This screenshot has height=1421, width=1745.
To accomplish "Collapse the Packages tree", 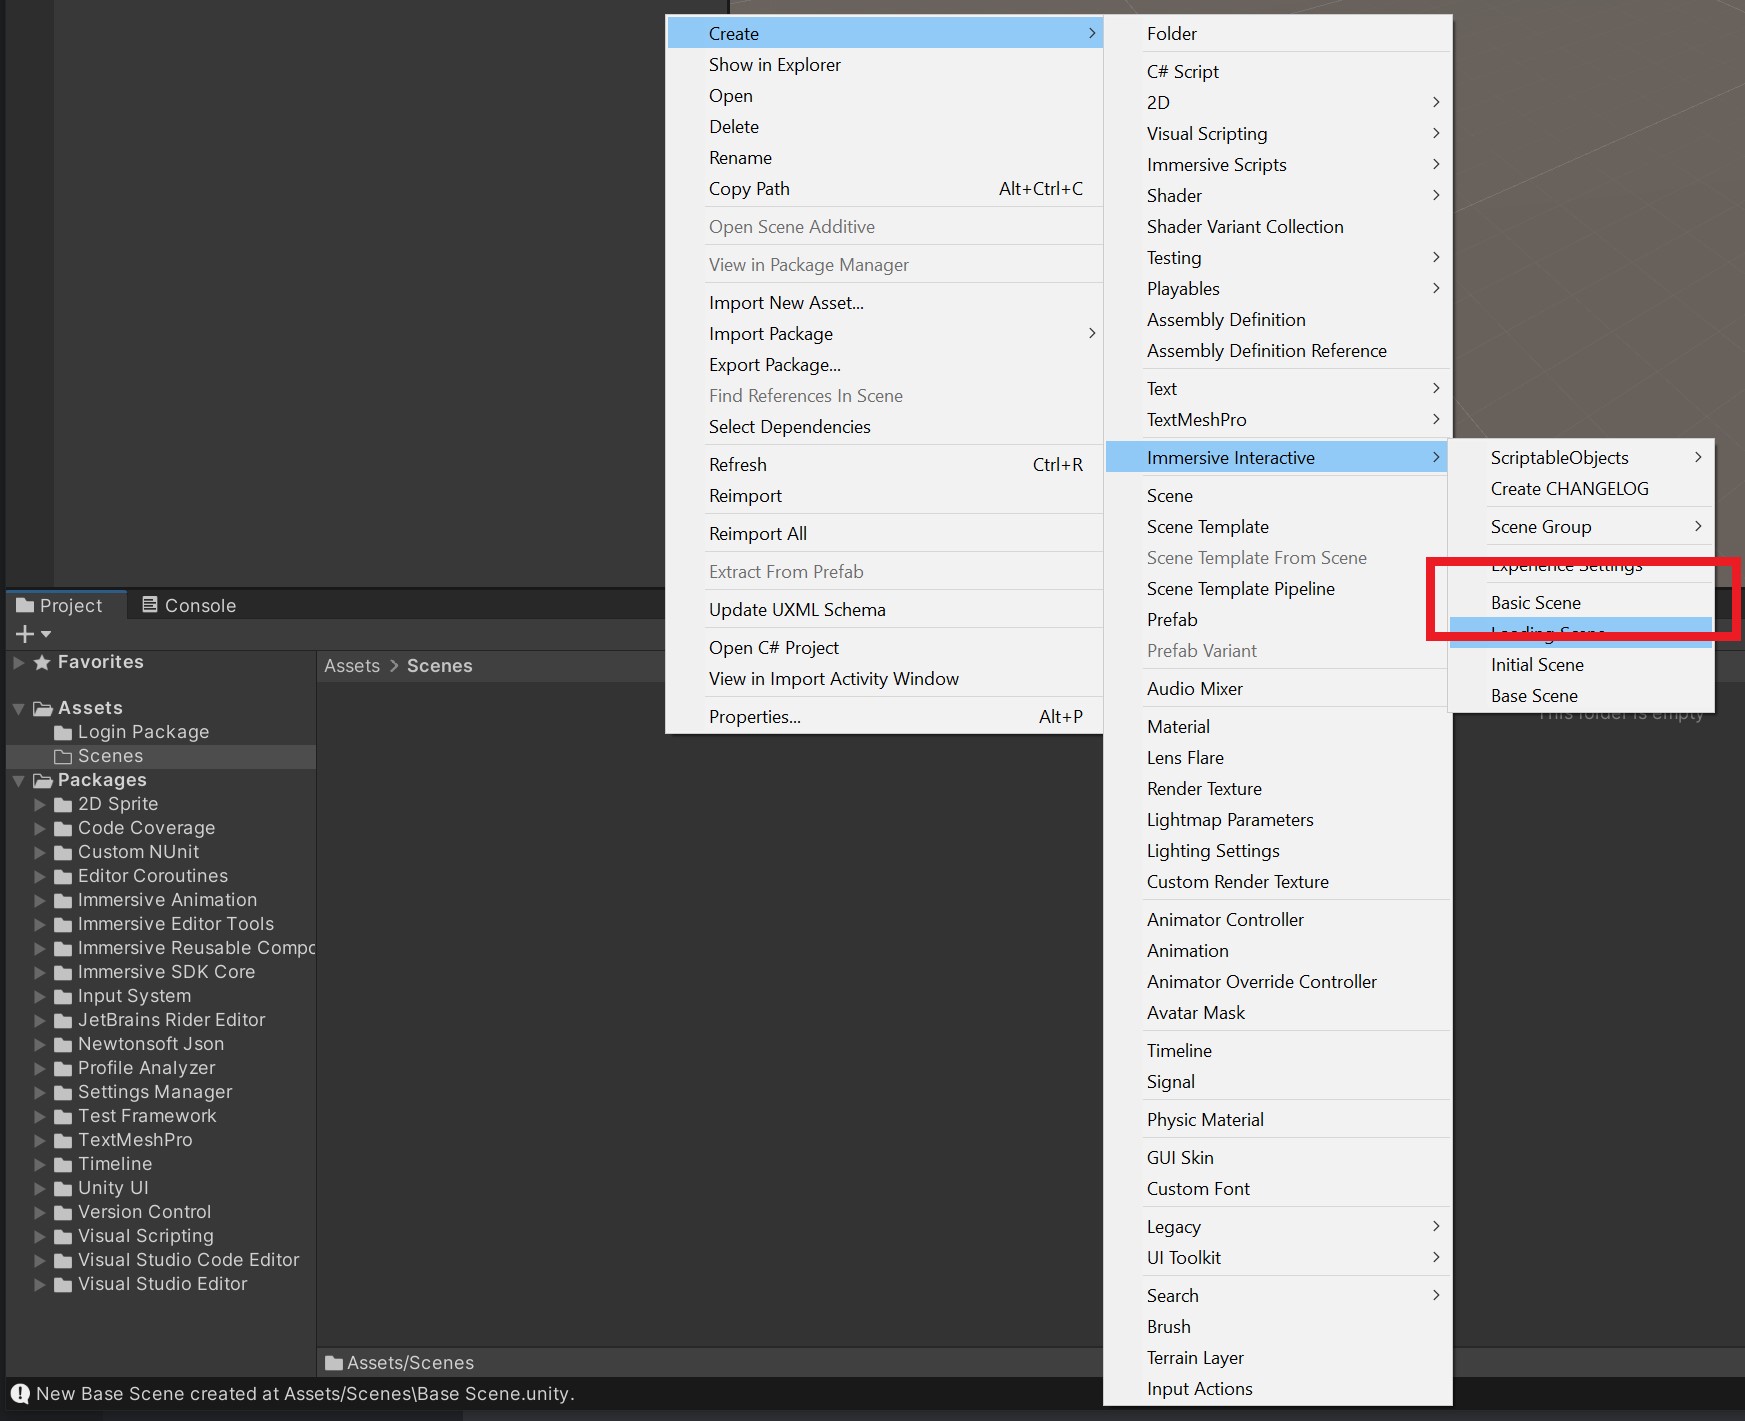I will pyautogui.click(x=19, y=780).
